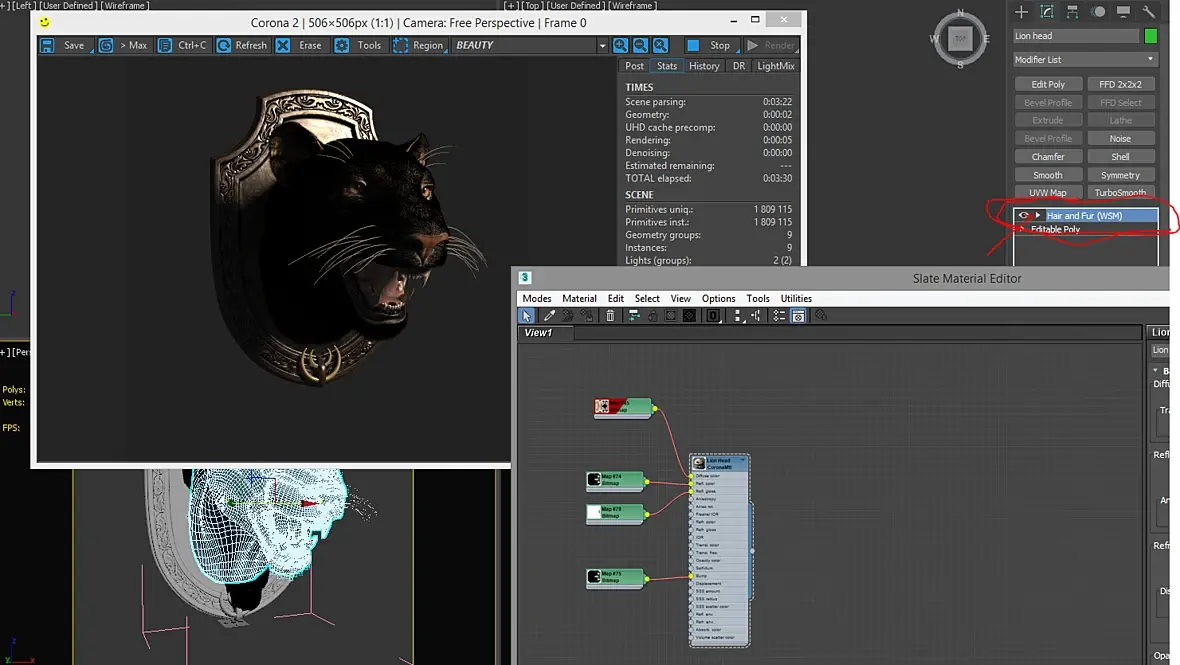Click the Erase icon in Corona toolbar
The height and width of the screenshot is (665, 1180).
point(283,45)
